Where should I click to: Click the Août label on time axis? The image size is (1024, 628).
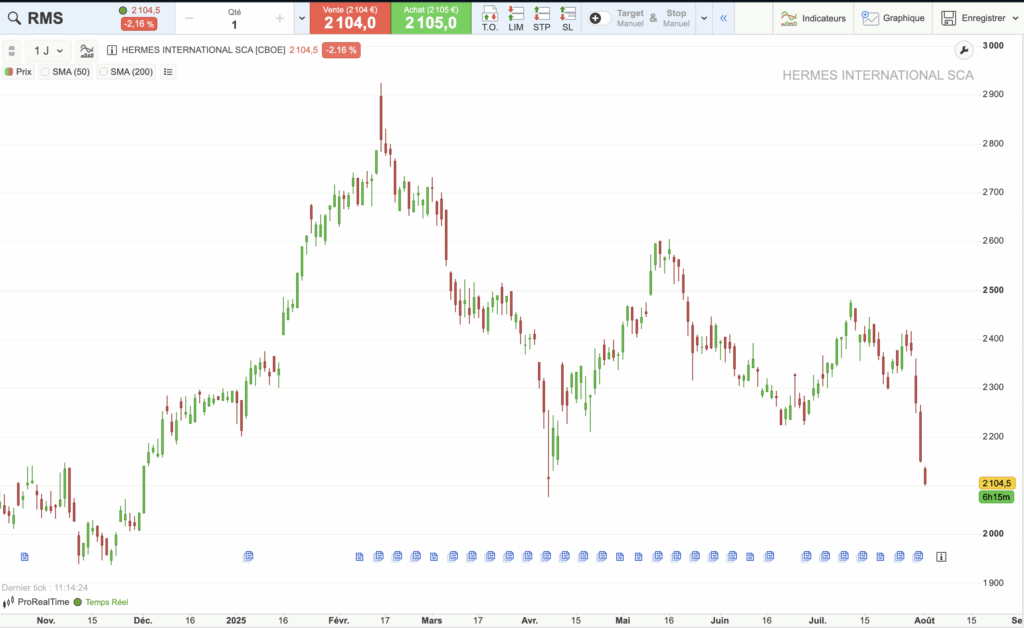(924, 620)
